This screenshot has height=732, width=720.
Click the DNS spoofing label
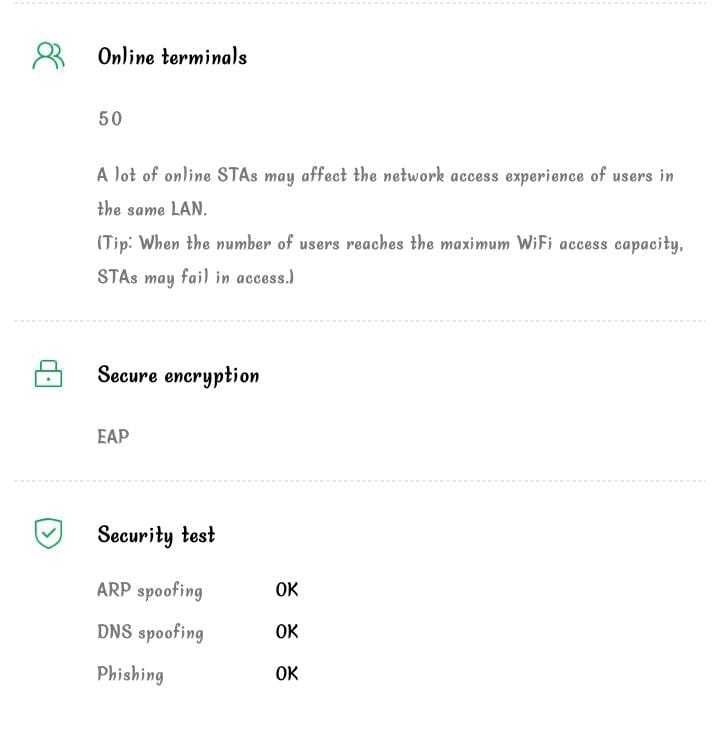click(x=150, y=632)
